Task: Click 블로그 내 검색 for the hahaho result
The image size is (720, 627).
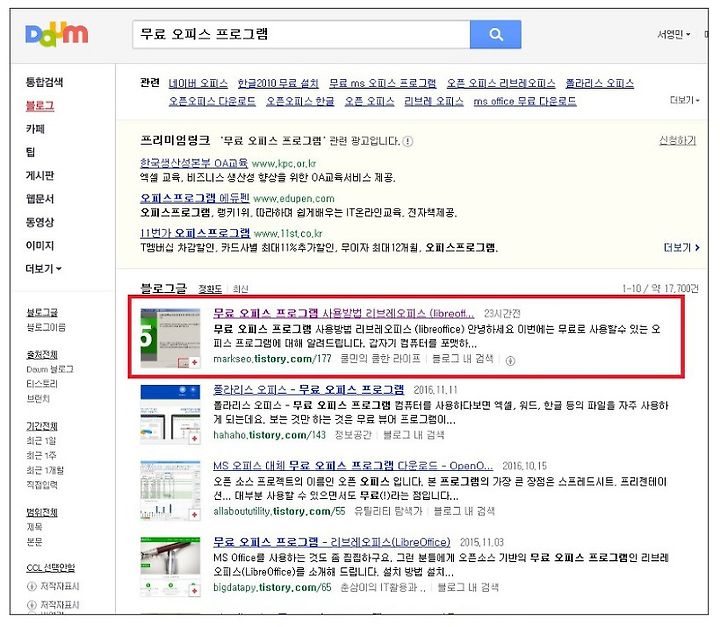Action: pos(413,435)
